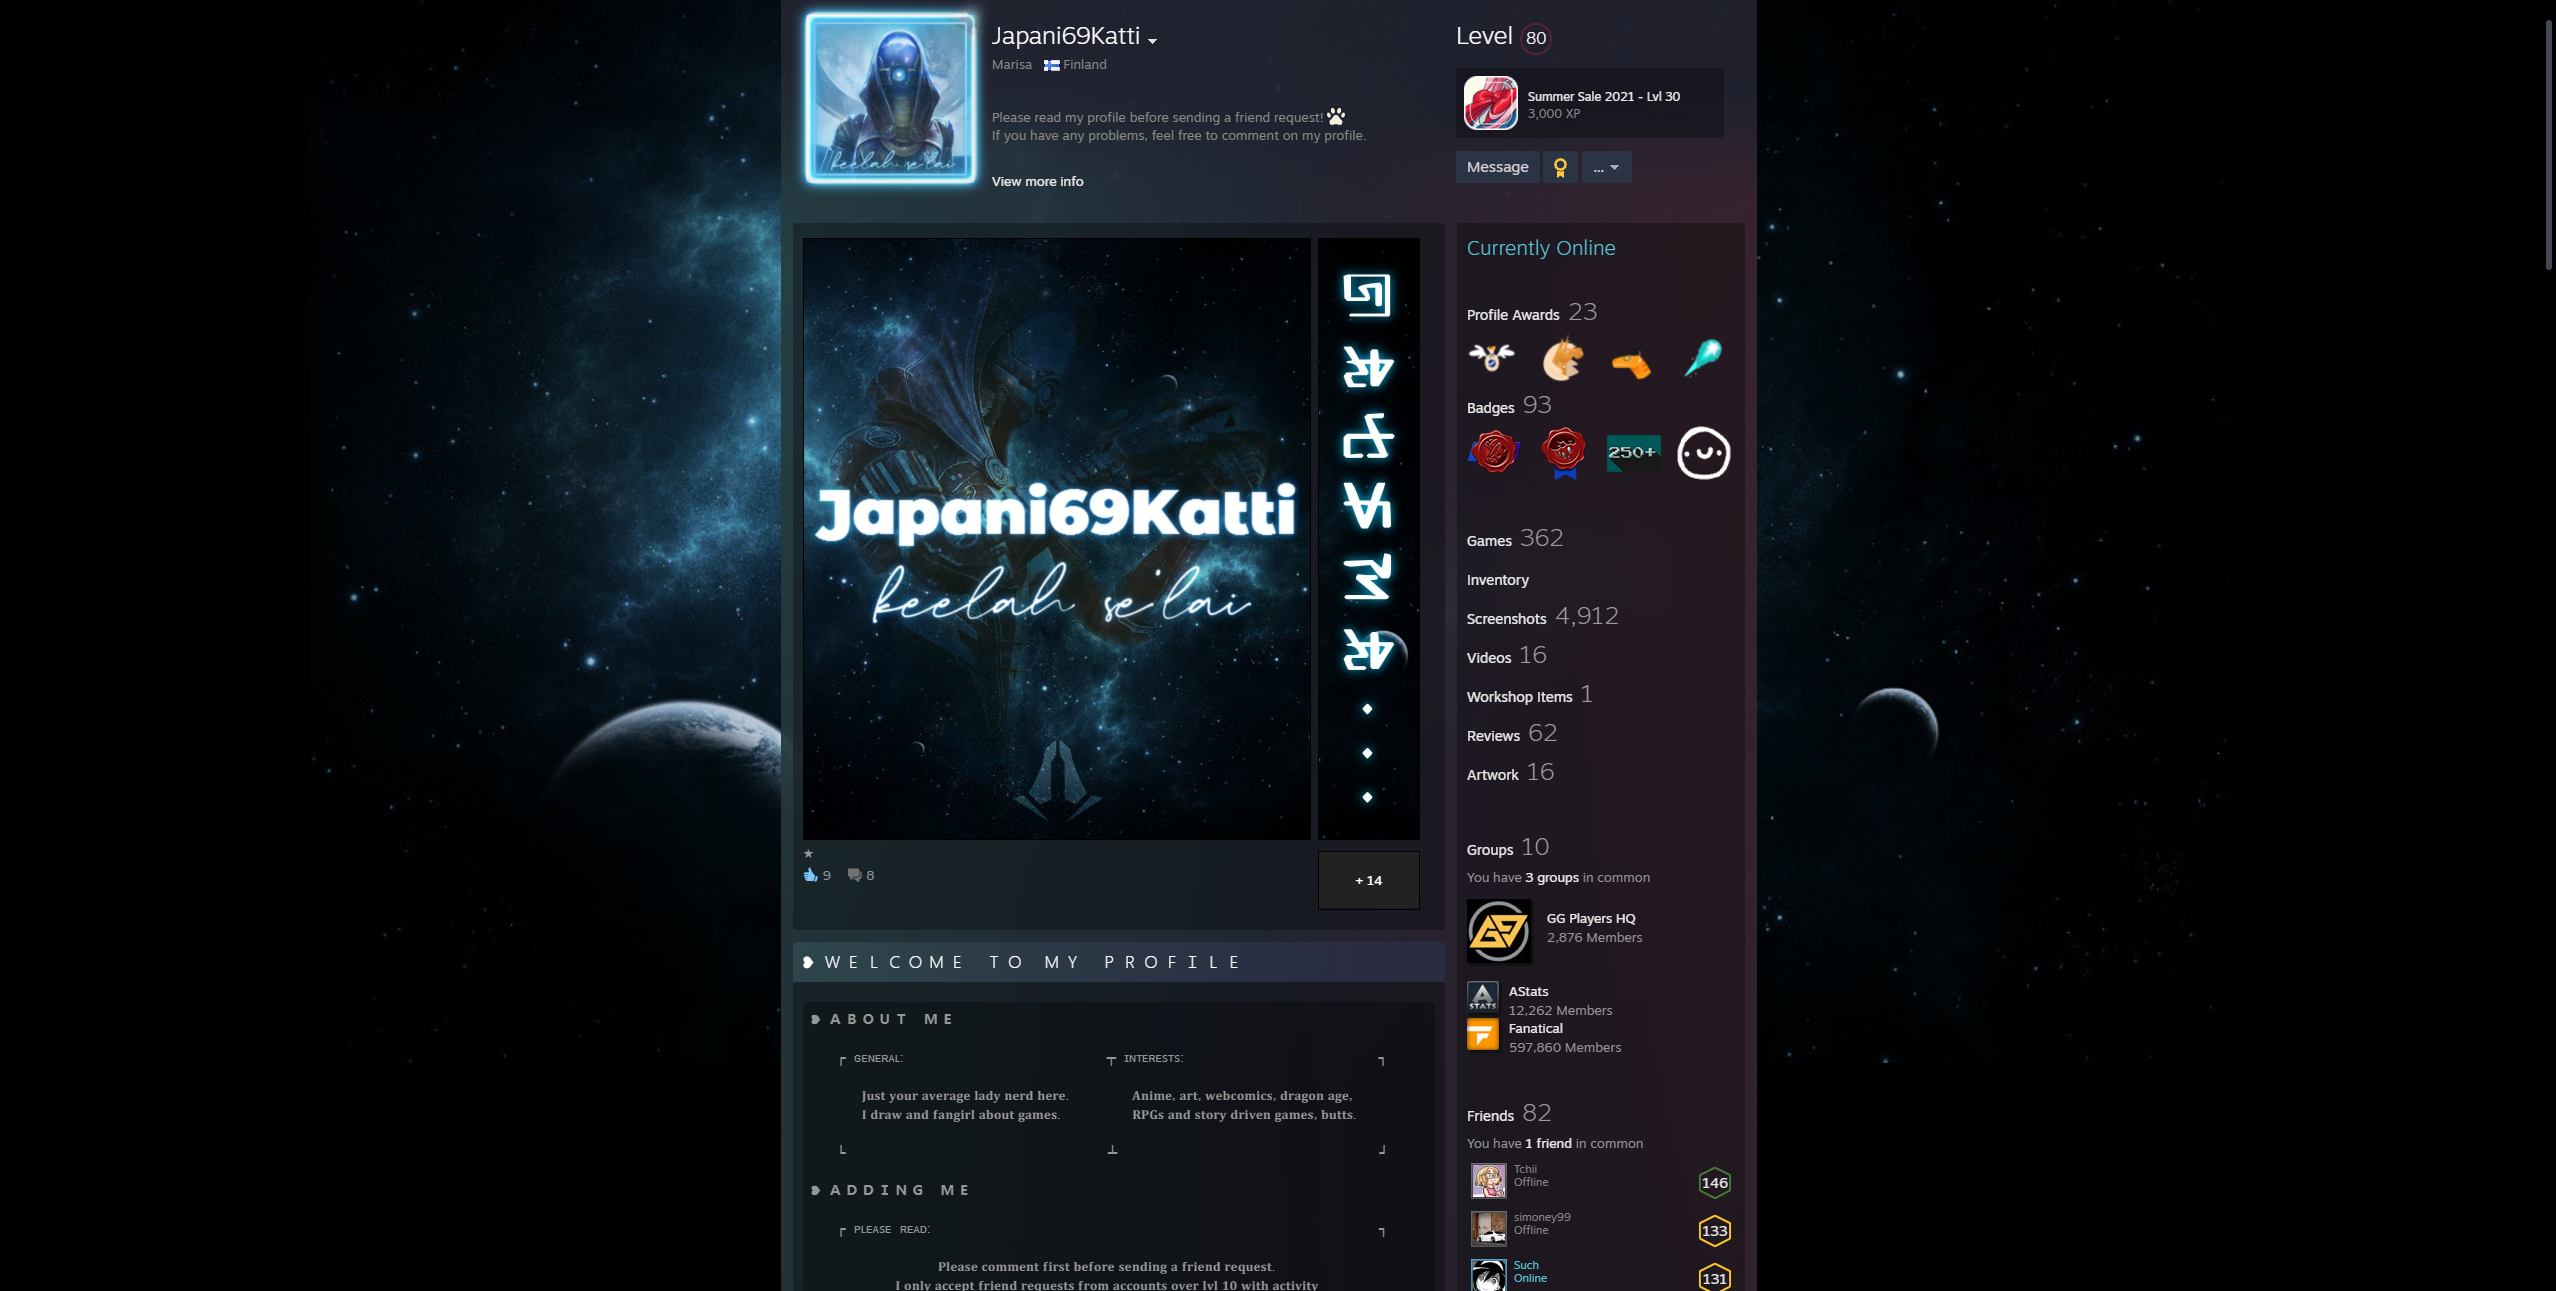This screenshot has width=2556, height=1291.
Task: Select the white smiley face badge
Action: pos(1703,453)
